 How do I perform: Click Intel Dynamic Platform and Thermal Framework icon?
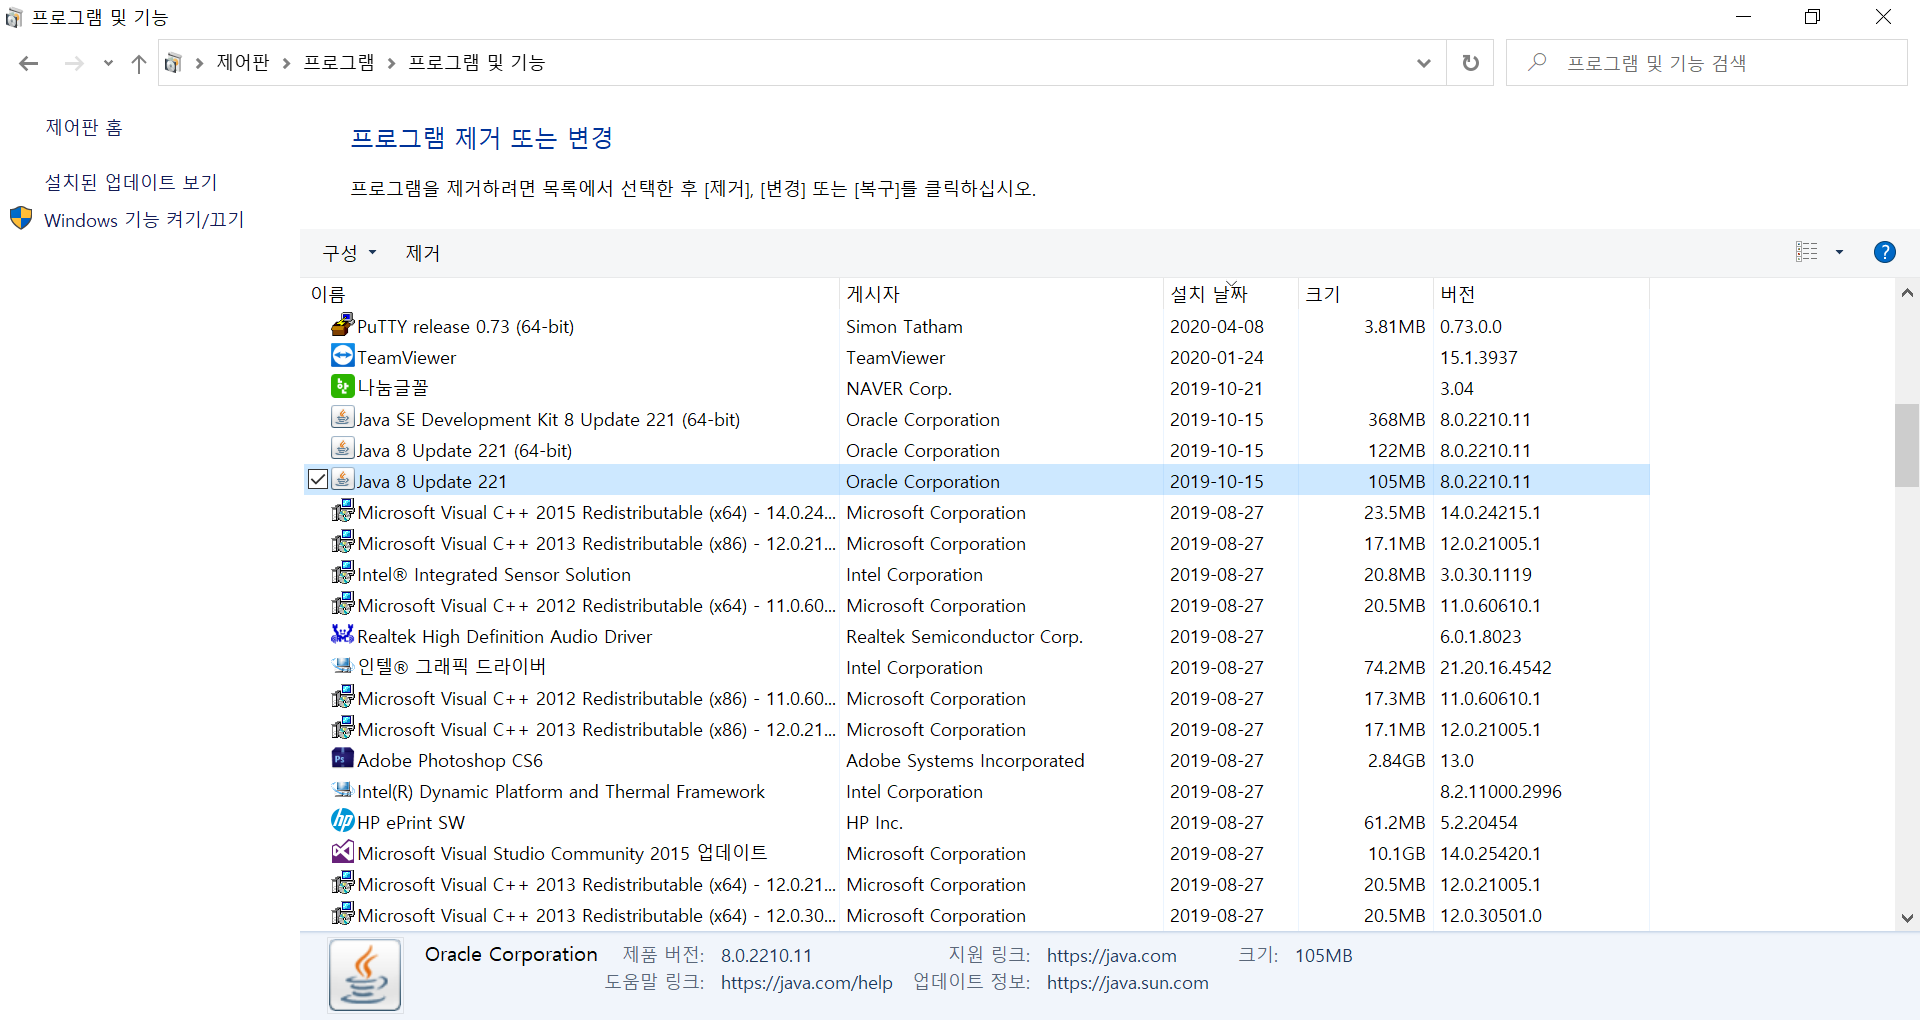pos(343,790)
